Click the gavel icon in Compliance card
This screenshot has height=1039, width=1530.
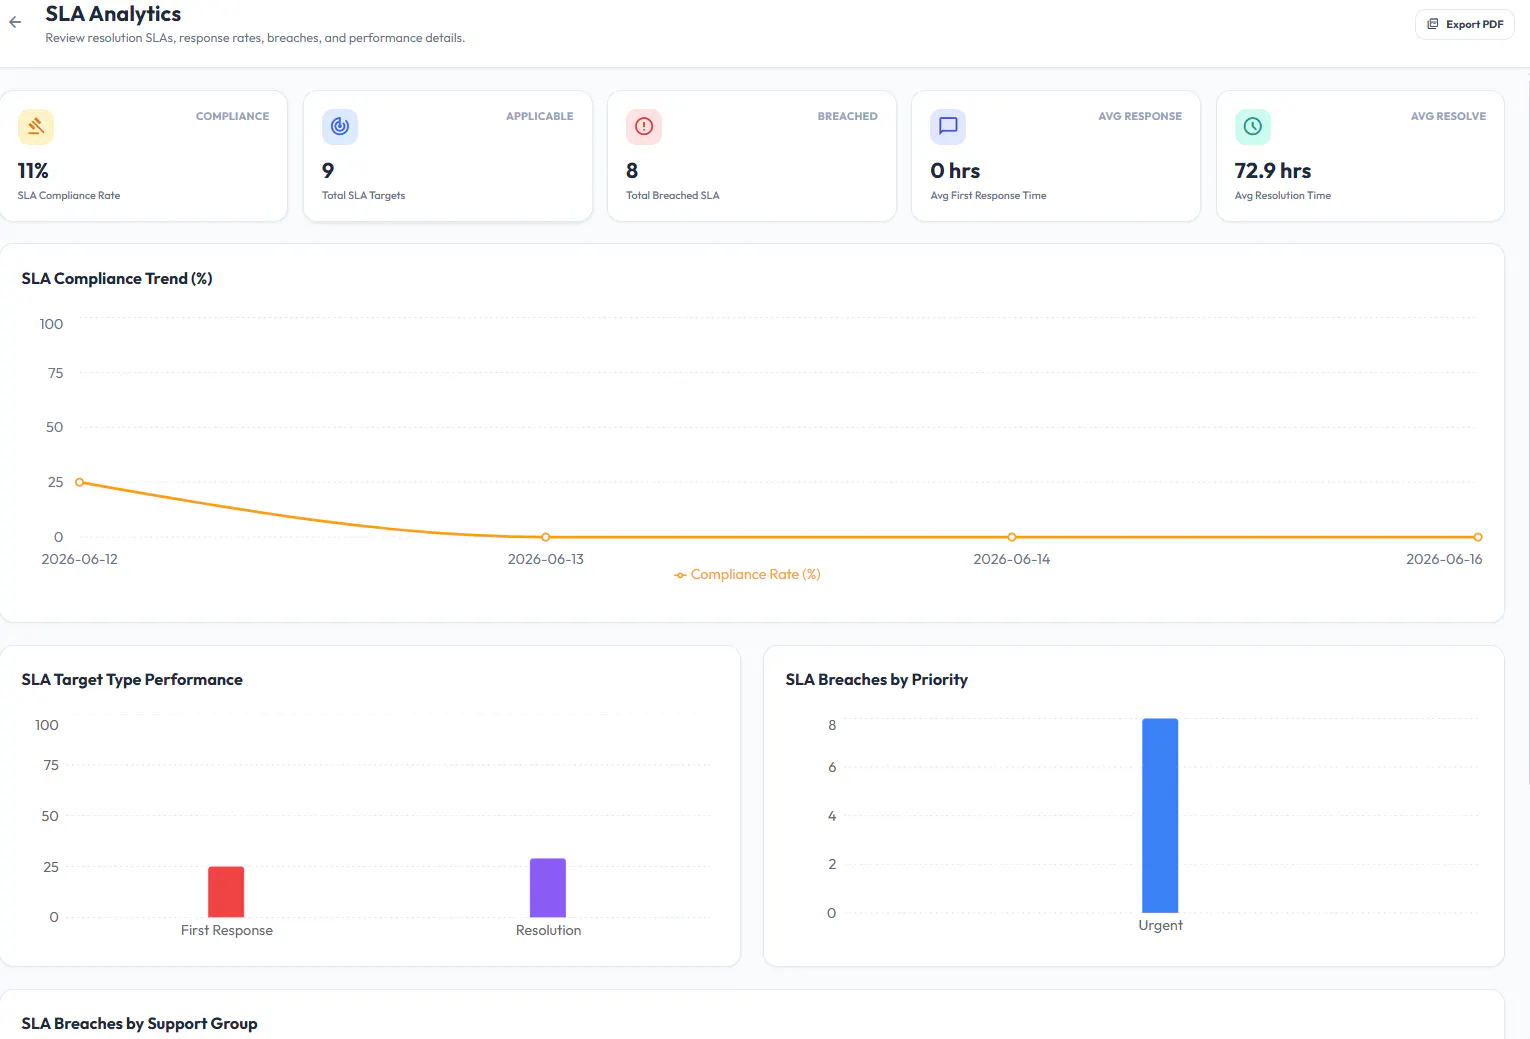click(x=36, y=126)
